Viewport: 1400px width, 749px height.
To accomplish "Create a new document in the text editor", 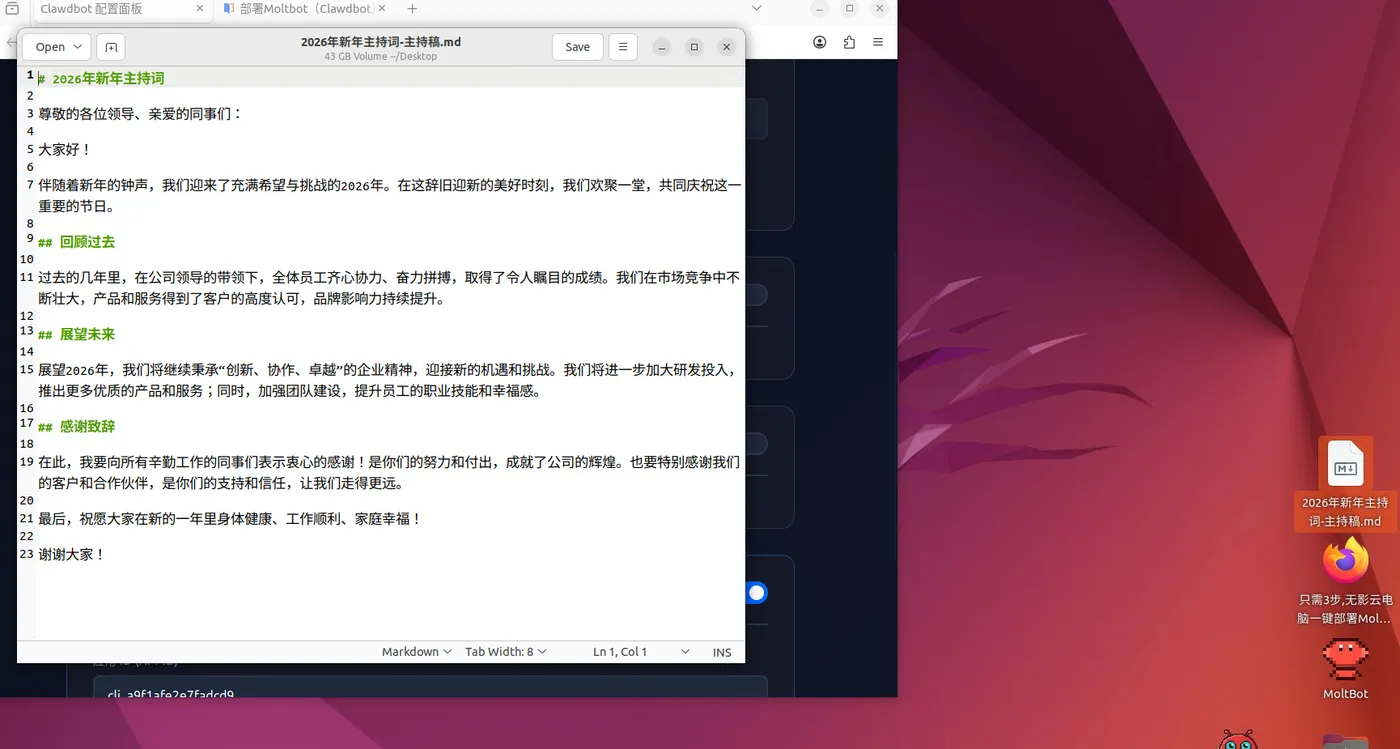I will (111, 47).
